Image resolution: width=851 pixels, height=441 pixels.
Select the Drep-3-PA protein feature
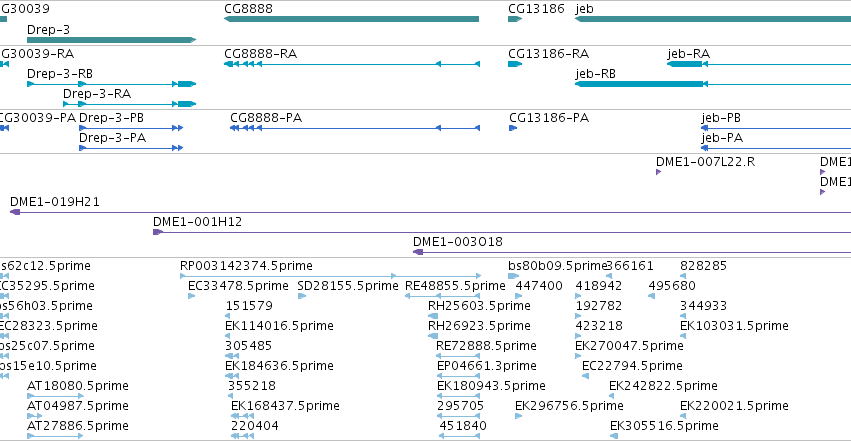[131, 148]
